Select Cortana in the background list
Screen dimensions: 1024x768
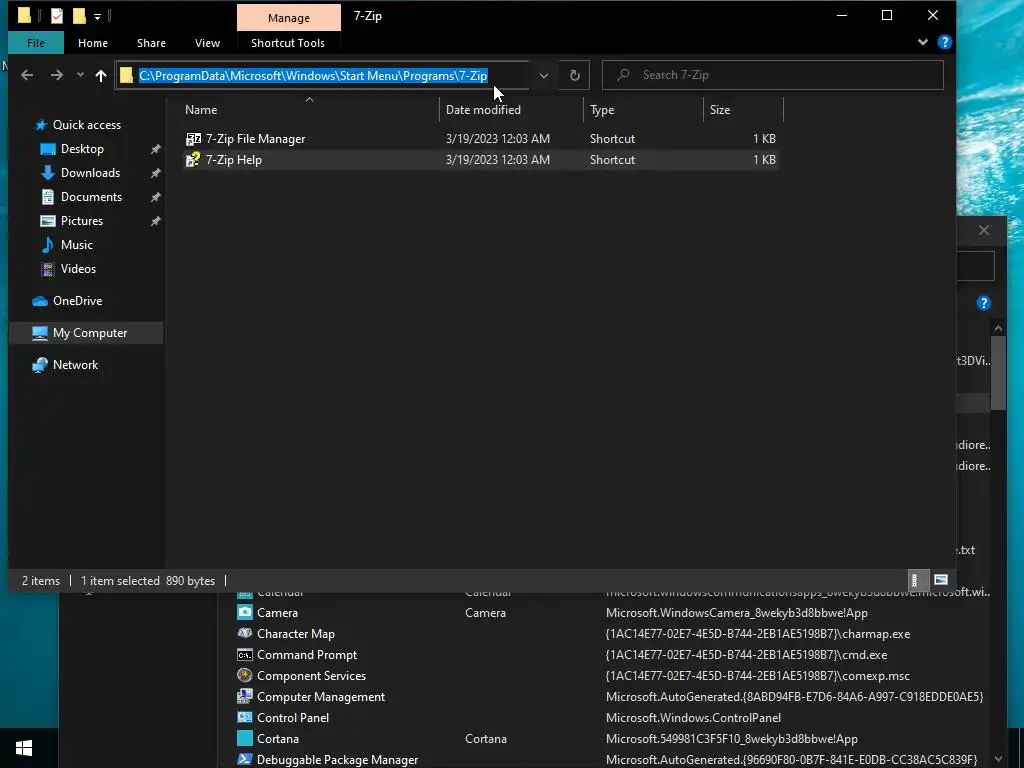pos(613,739)
